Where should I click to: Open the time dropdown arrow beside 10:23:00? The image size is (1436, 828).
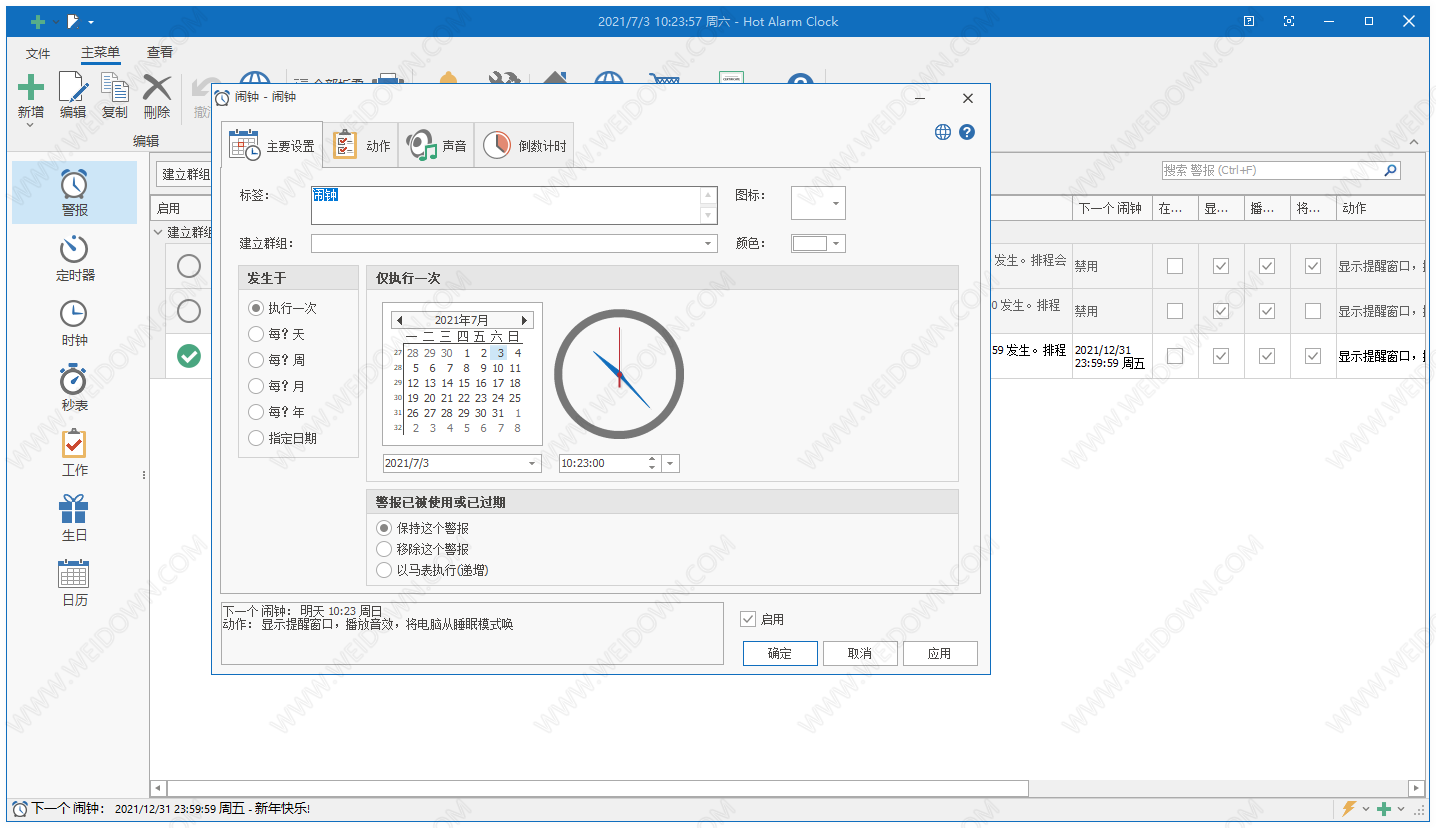click(x=671, y=463)
